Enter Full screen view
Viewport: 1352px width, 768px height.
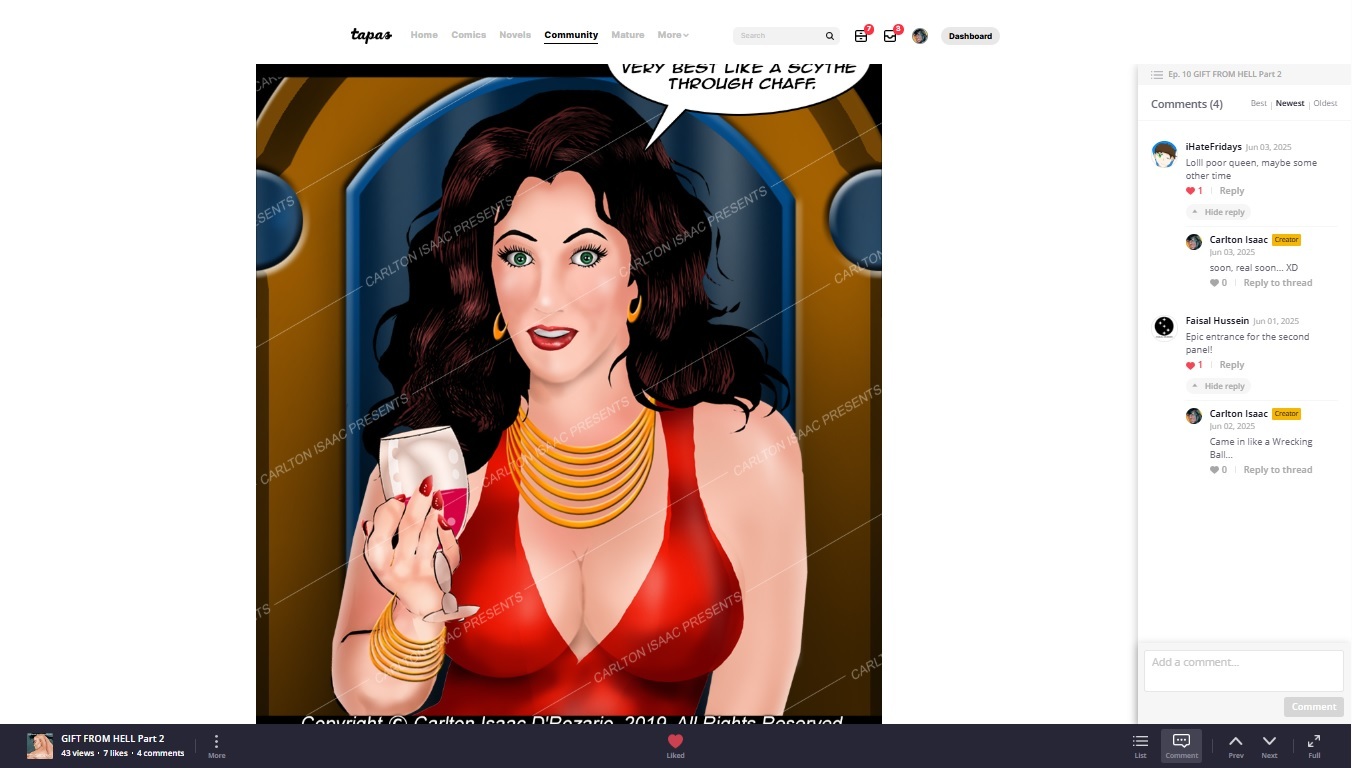(1314, 744)
